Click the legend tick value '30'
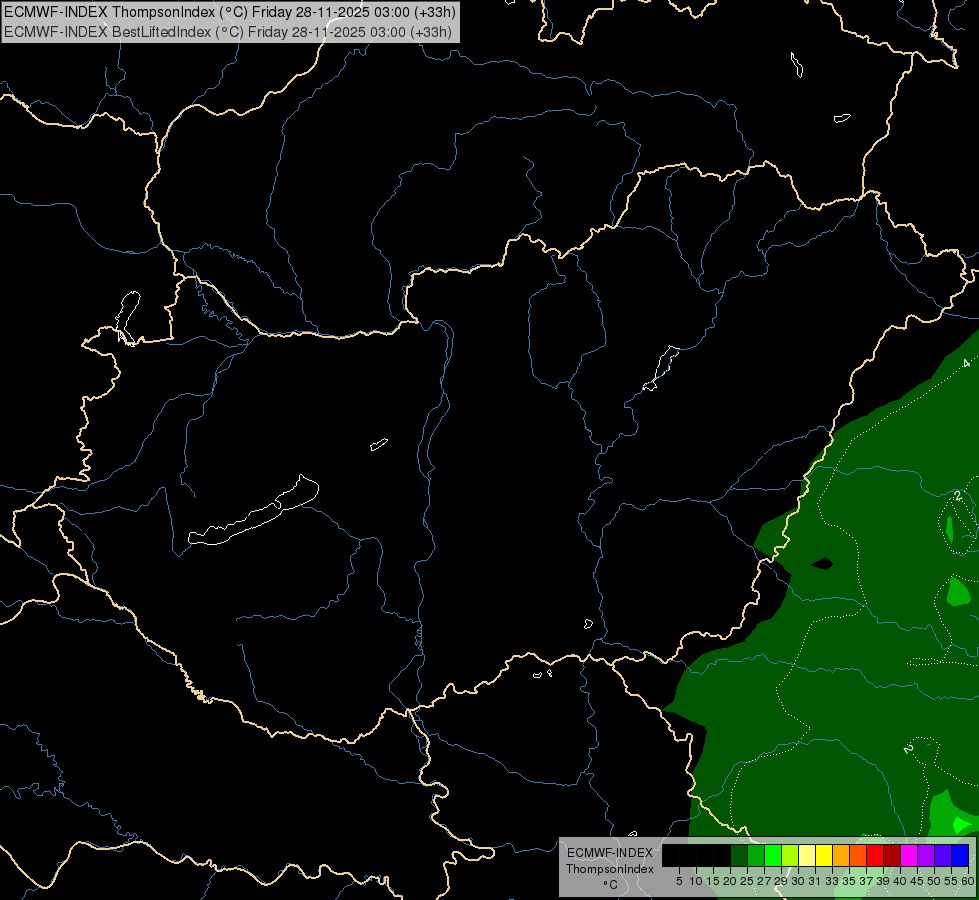979x900 pixels. point(798,881)
